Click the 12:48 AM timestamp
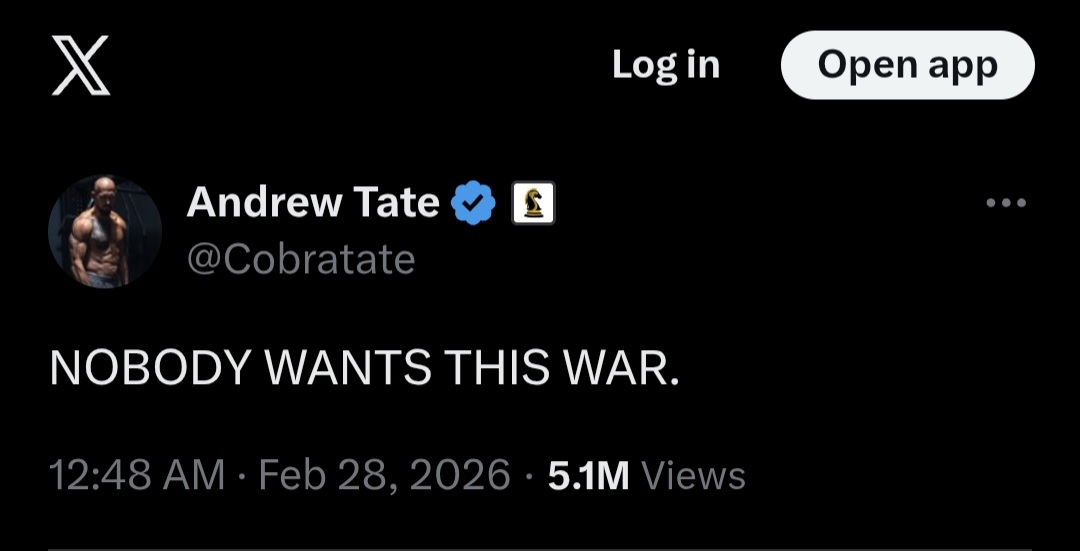This screenshot has height=551, width=1080. click(x=137, y=475)
